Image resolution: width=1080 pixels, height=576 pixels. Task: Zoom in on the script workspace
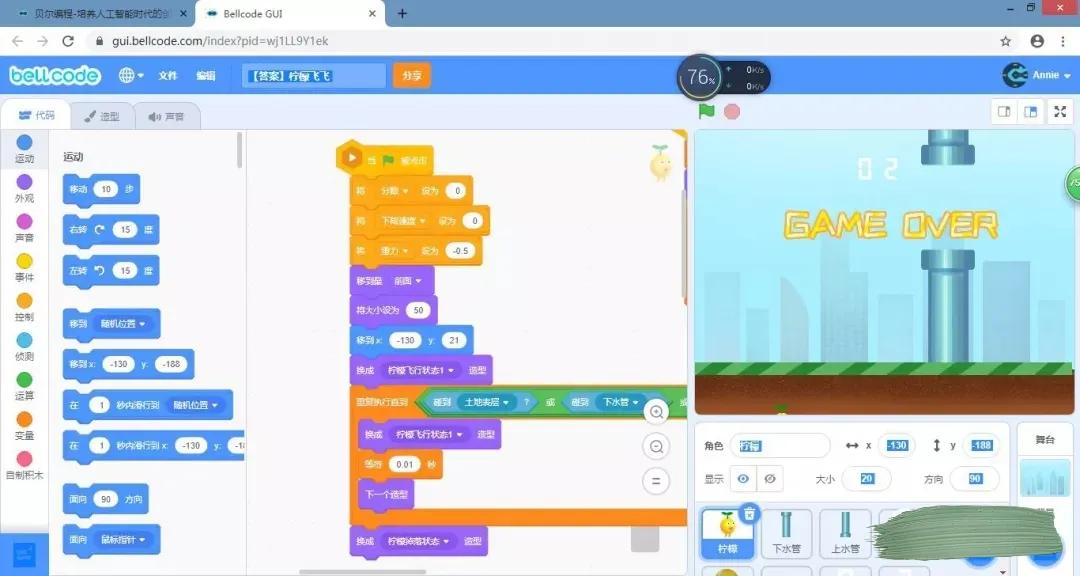[656, 412]
